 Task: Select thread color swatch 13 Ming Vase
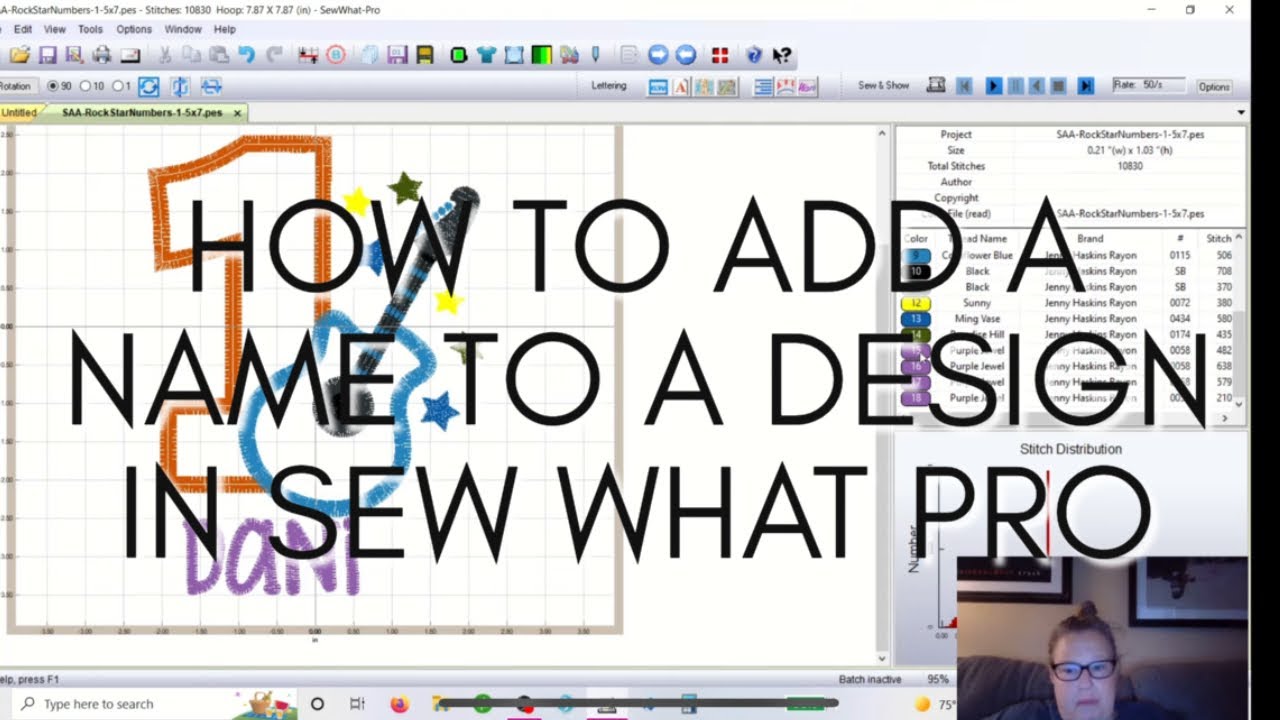point(916,319)
